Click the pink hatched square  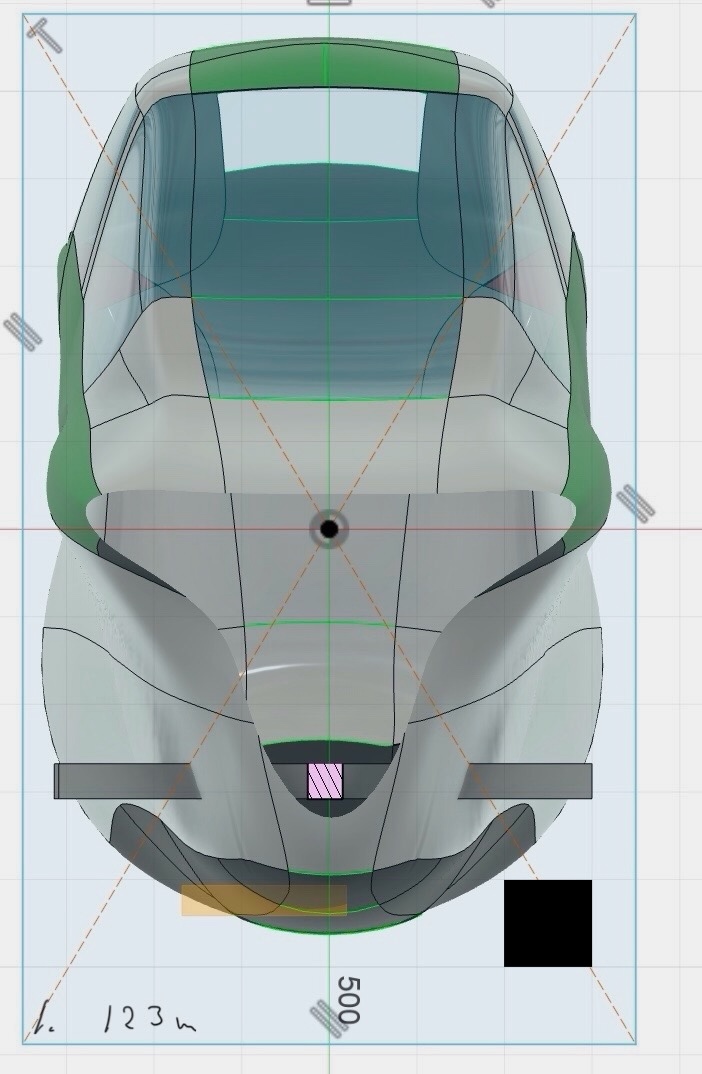(x=325, y=781)
